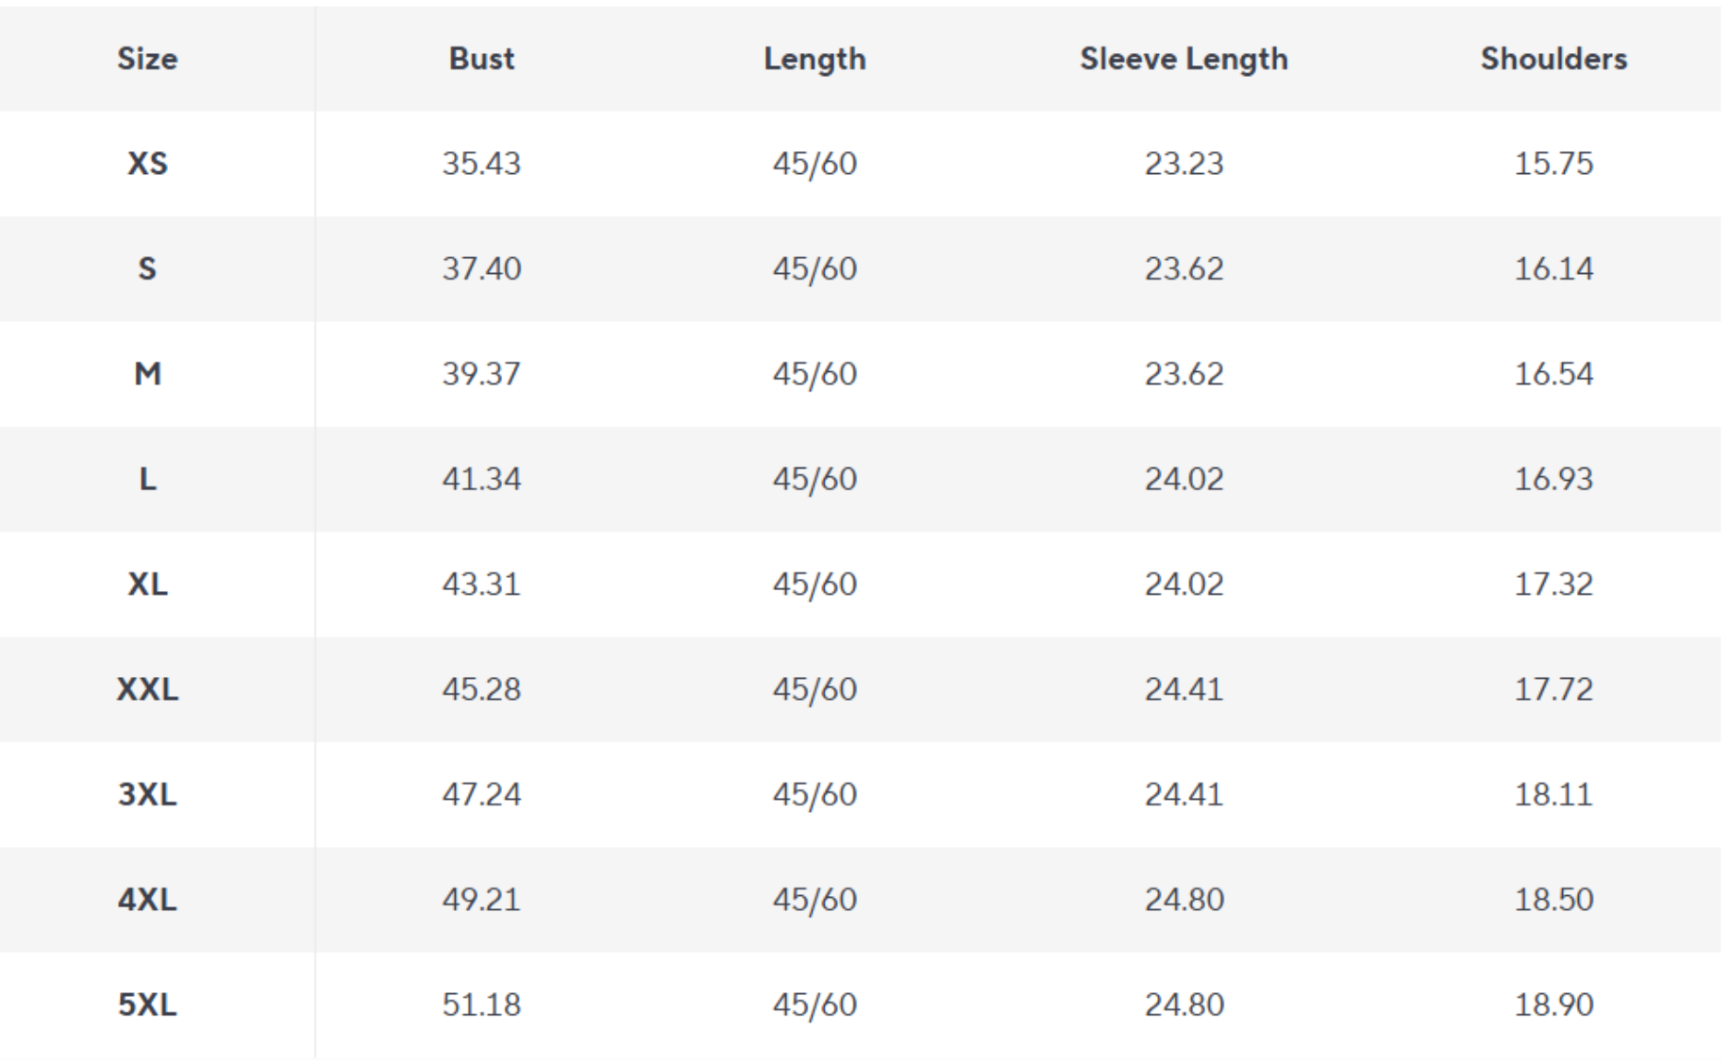Click the shoulders value 16.14
Screen dimensions: 1722x1060
(x=1553, y=269)
